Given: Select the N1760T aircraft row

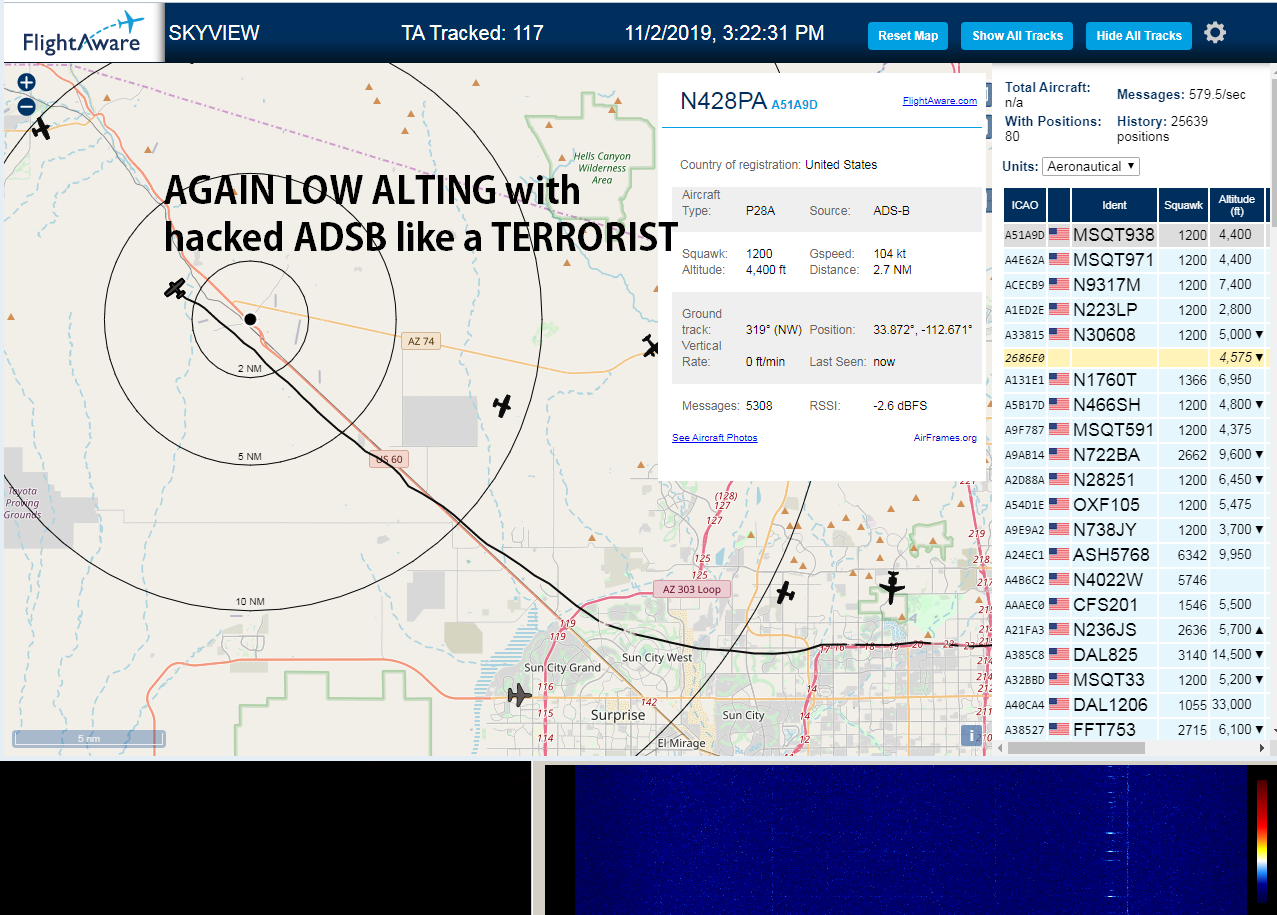Looking at the screenshot, I should point(1136,380).
